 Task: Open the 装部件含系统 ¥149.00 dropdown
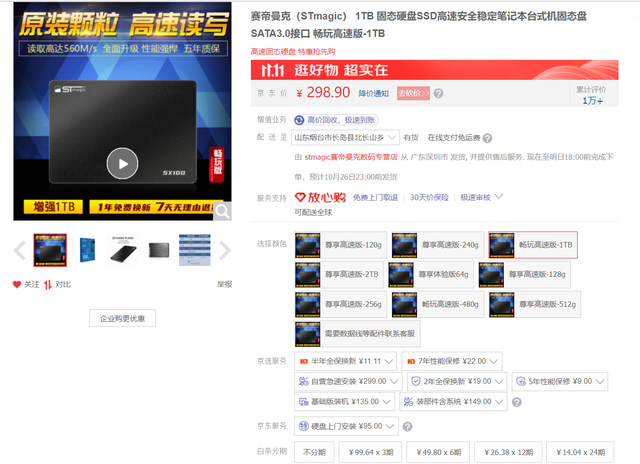pos(453,402)
